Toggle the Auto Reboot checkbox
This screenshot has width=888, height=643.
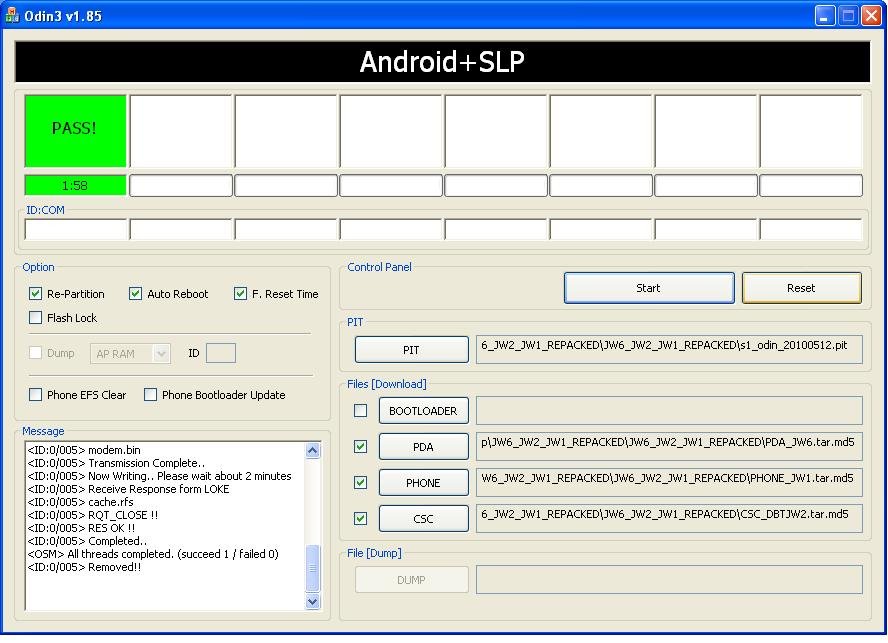point(135,293)
